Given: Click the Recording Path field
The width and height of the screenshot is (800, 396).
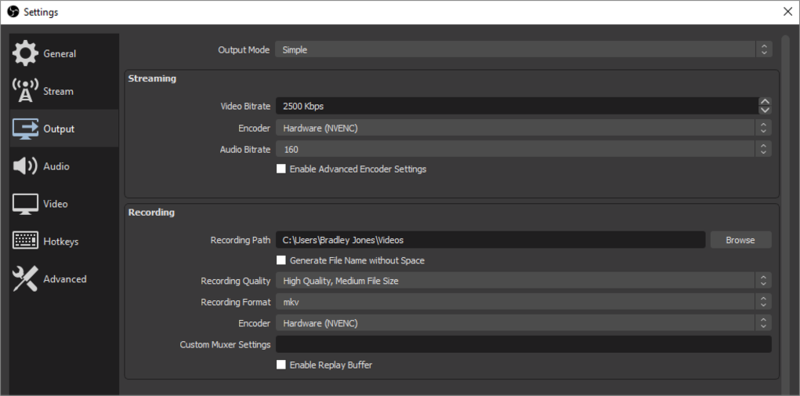Looking at the screenshot, I should [491, 239].
